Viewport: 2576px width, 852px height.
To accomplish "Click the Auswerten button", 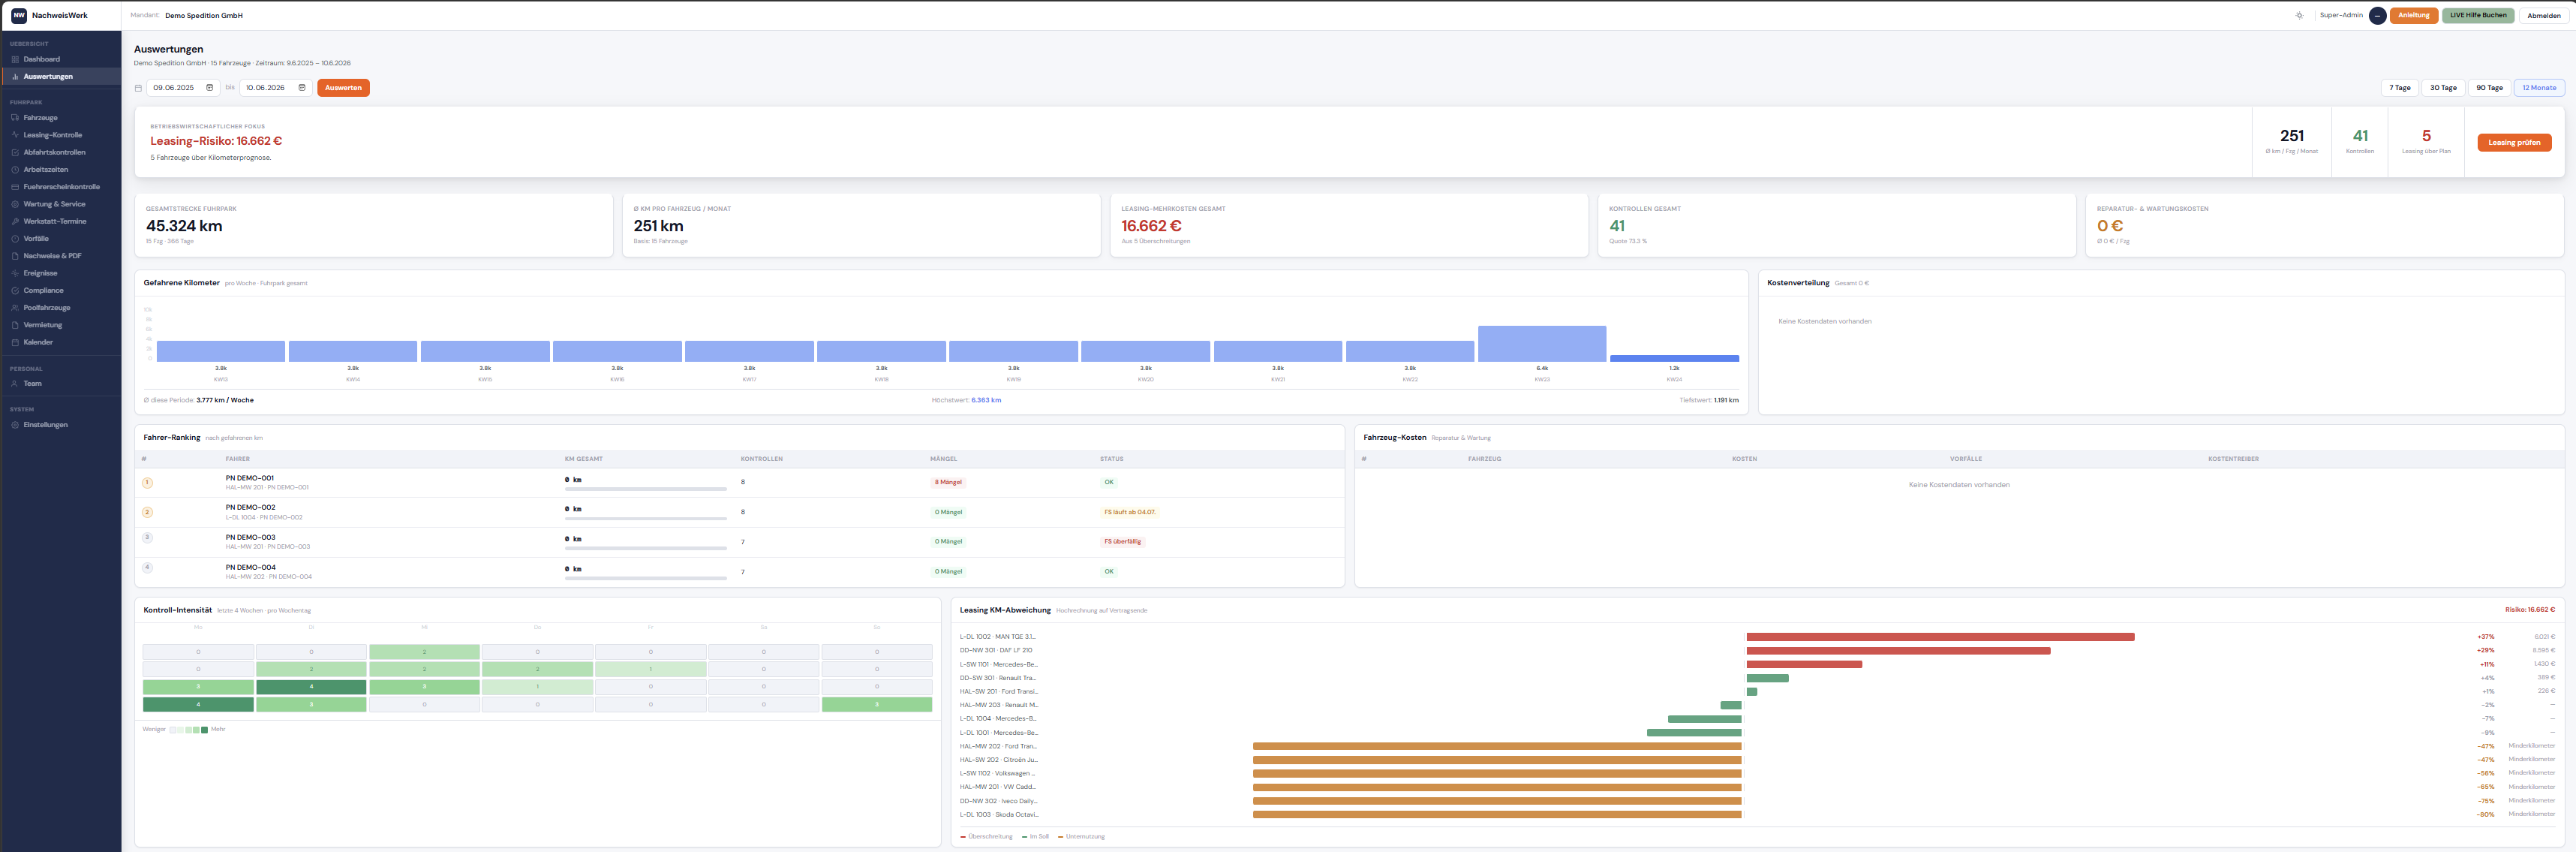I will click(x=343, y=88).
